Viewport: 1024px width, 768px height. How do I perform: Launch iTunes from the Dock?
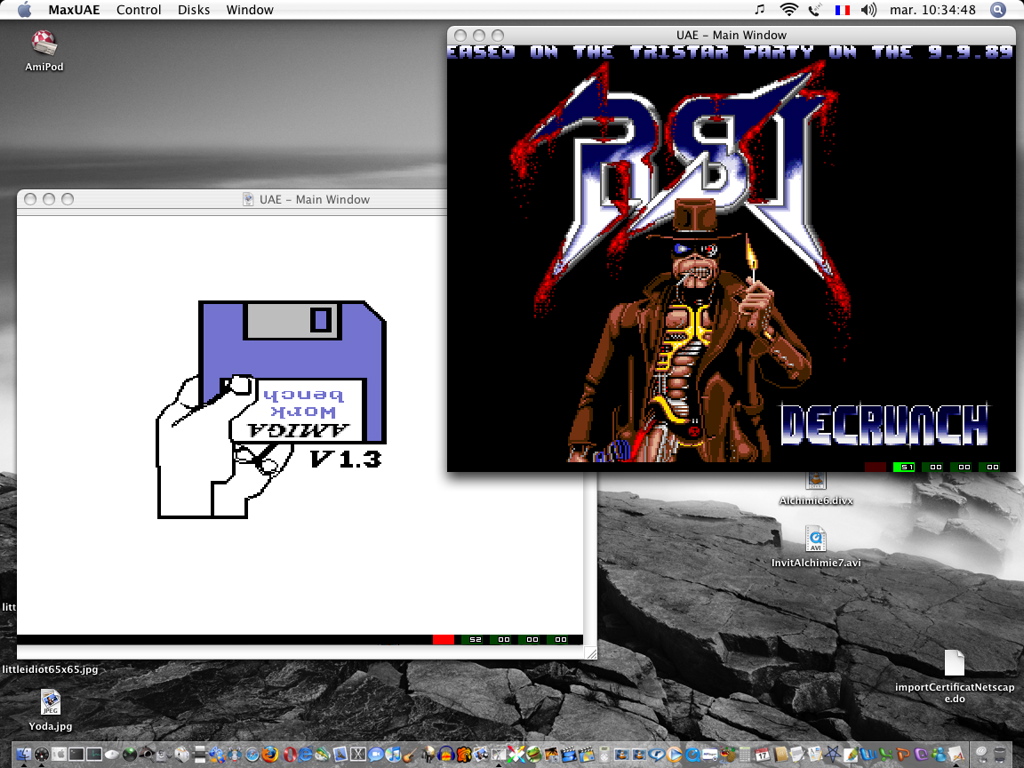click(393, 754)
